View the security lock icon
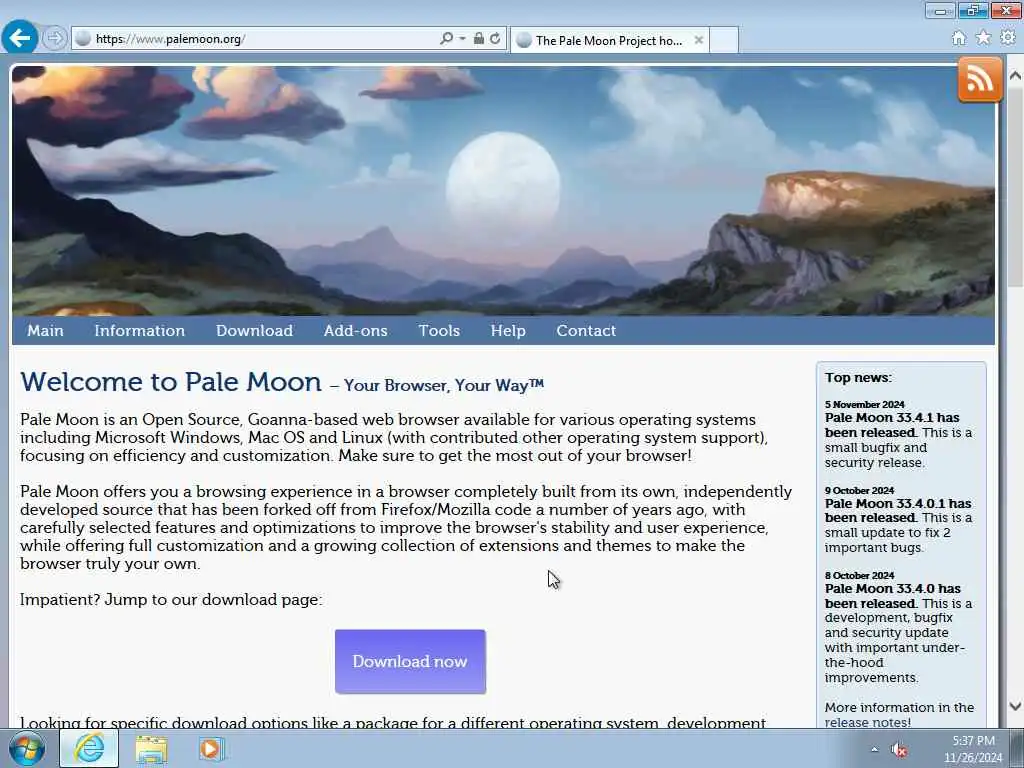 tap(479, 39)
